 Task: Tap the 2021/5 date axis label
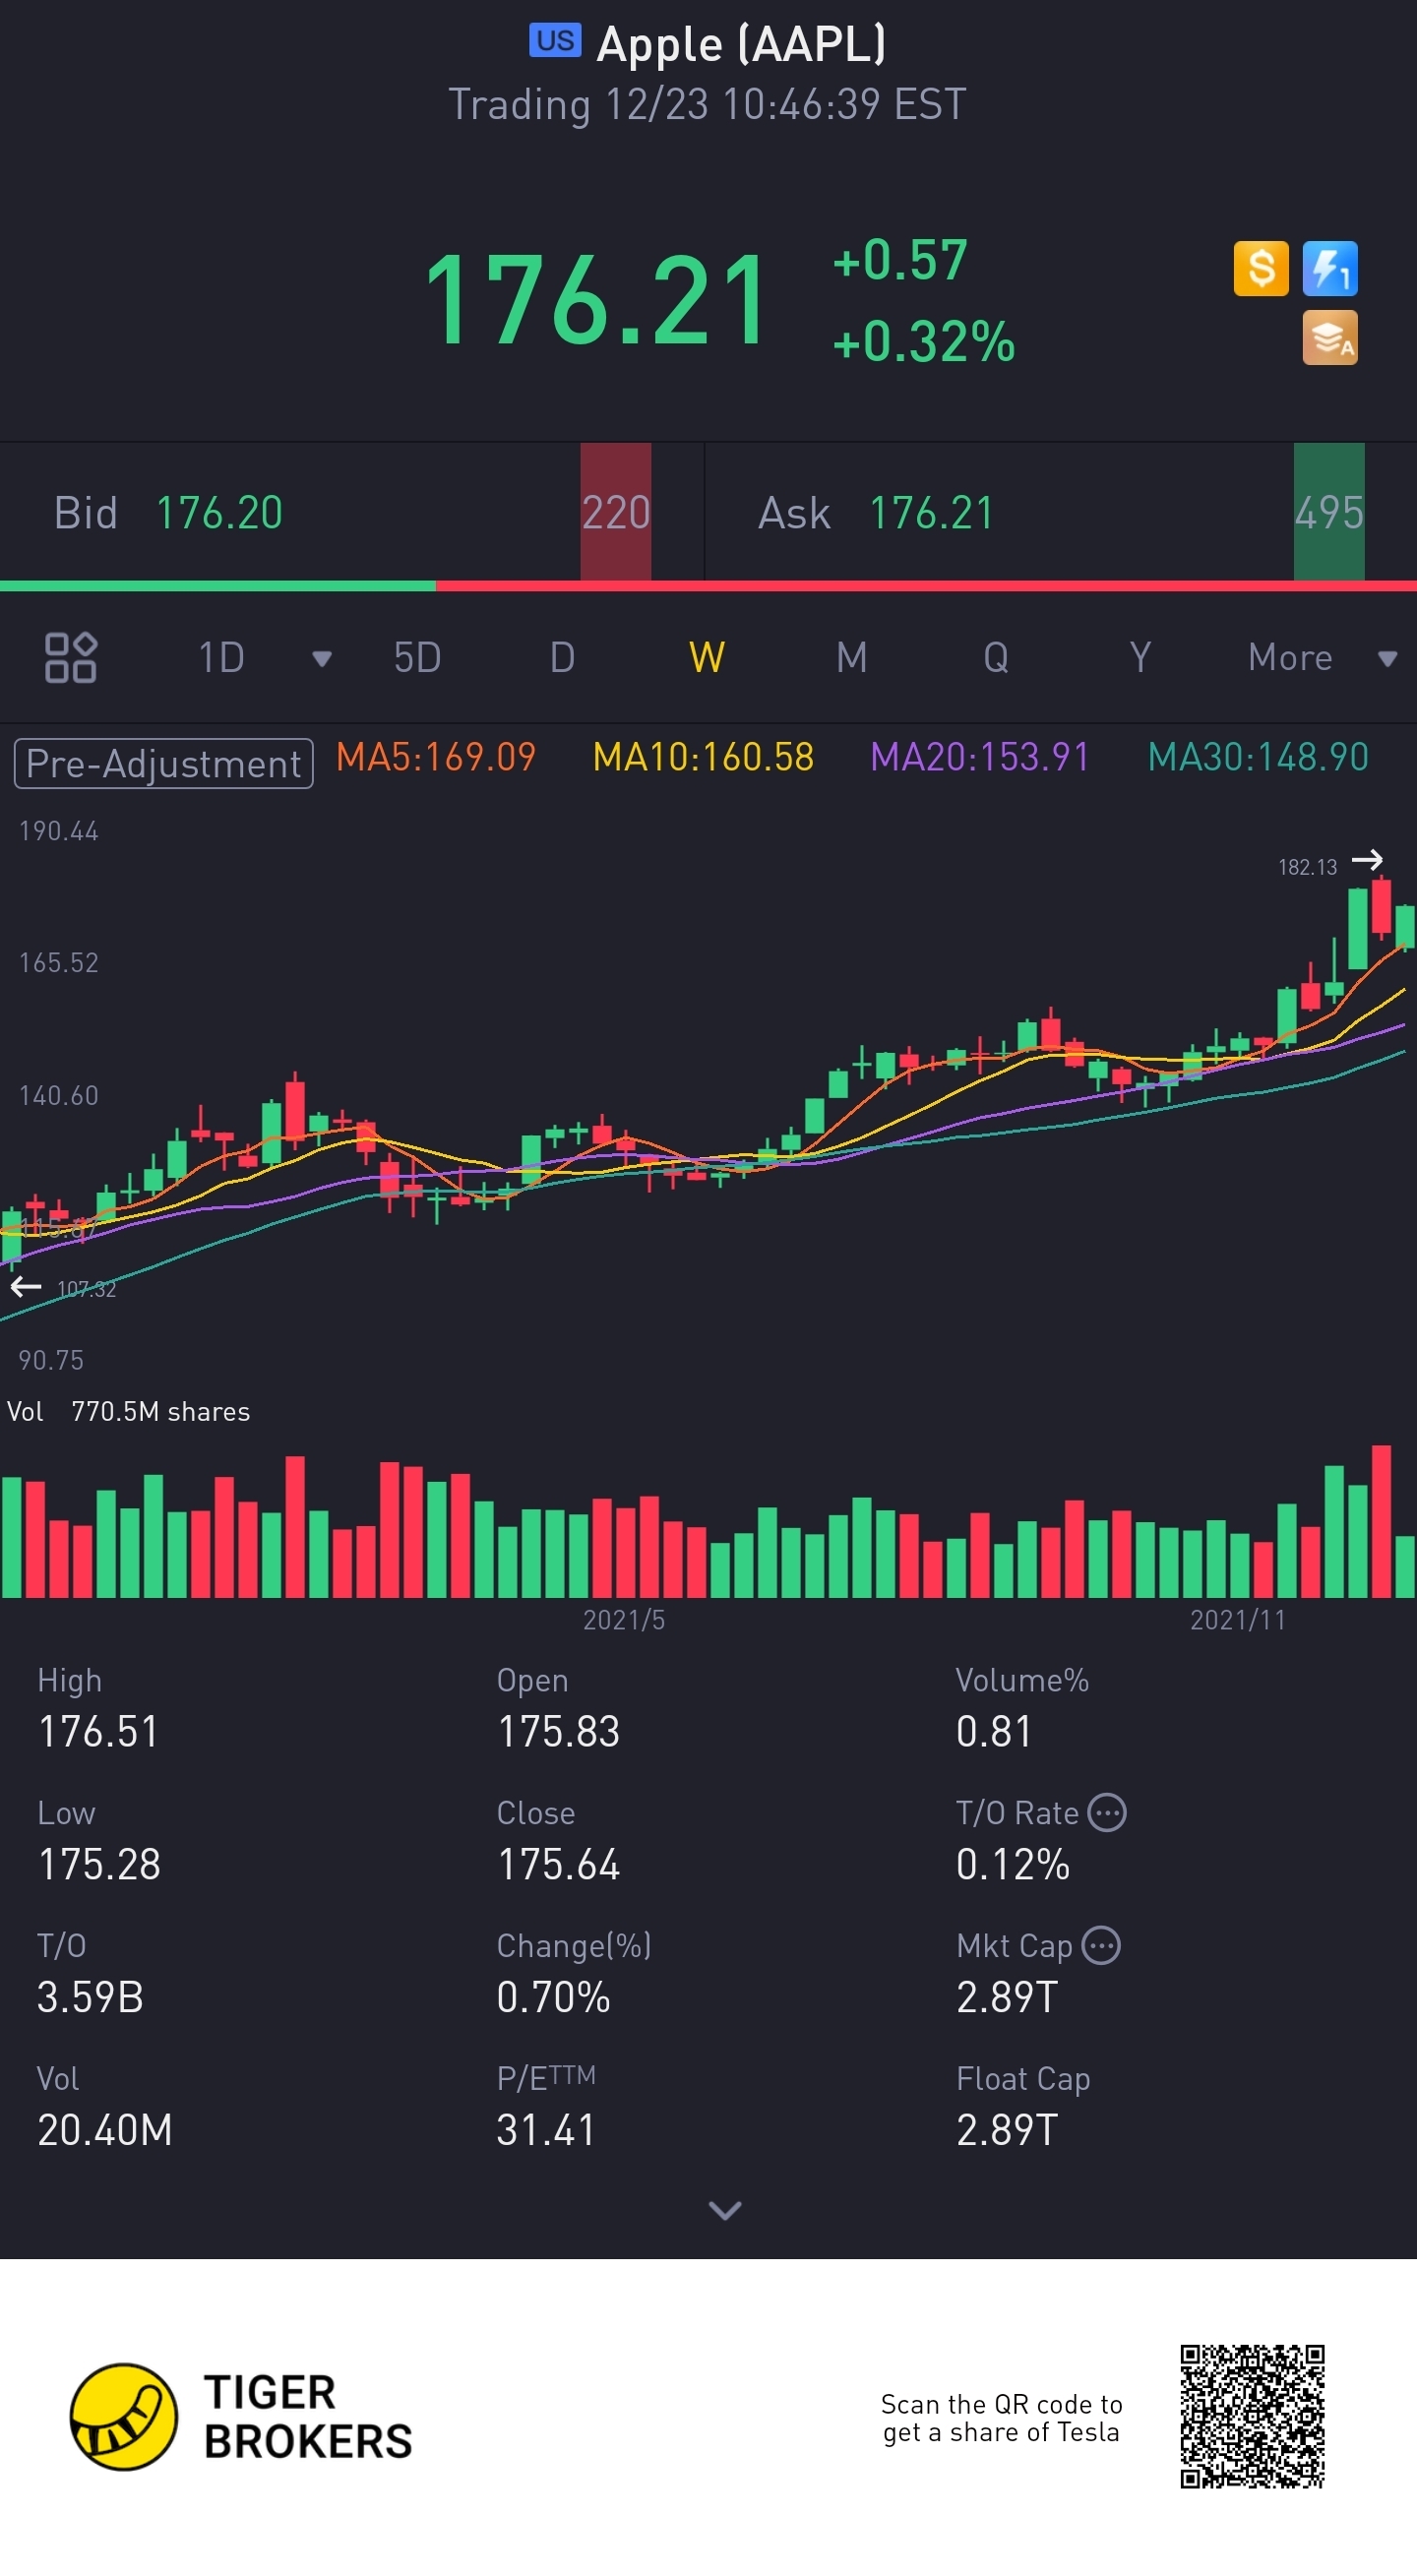click(x=624, y=1620)
